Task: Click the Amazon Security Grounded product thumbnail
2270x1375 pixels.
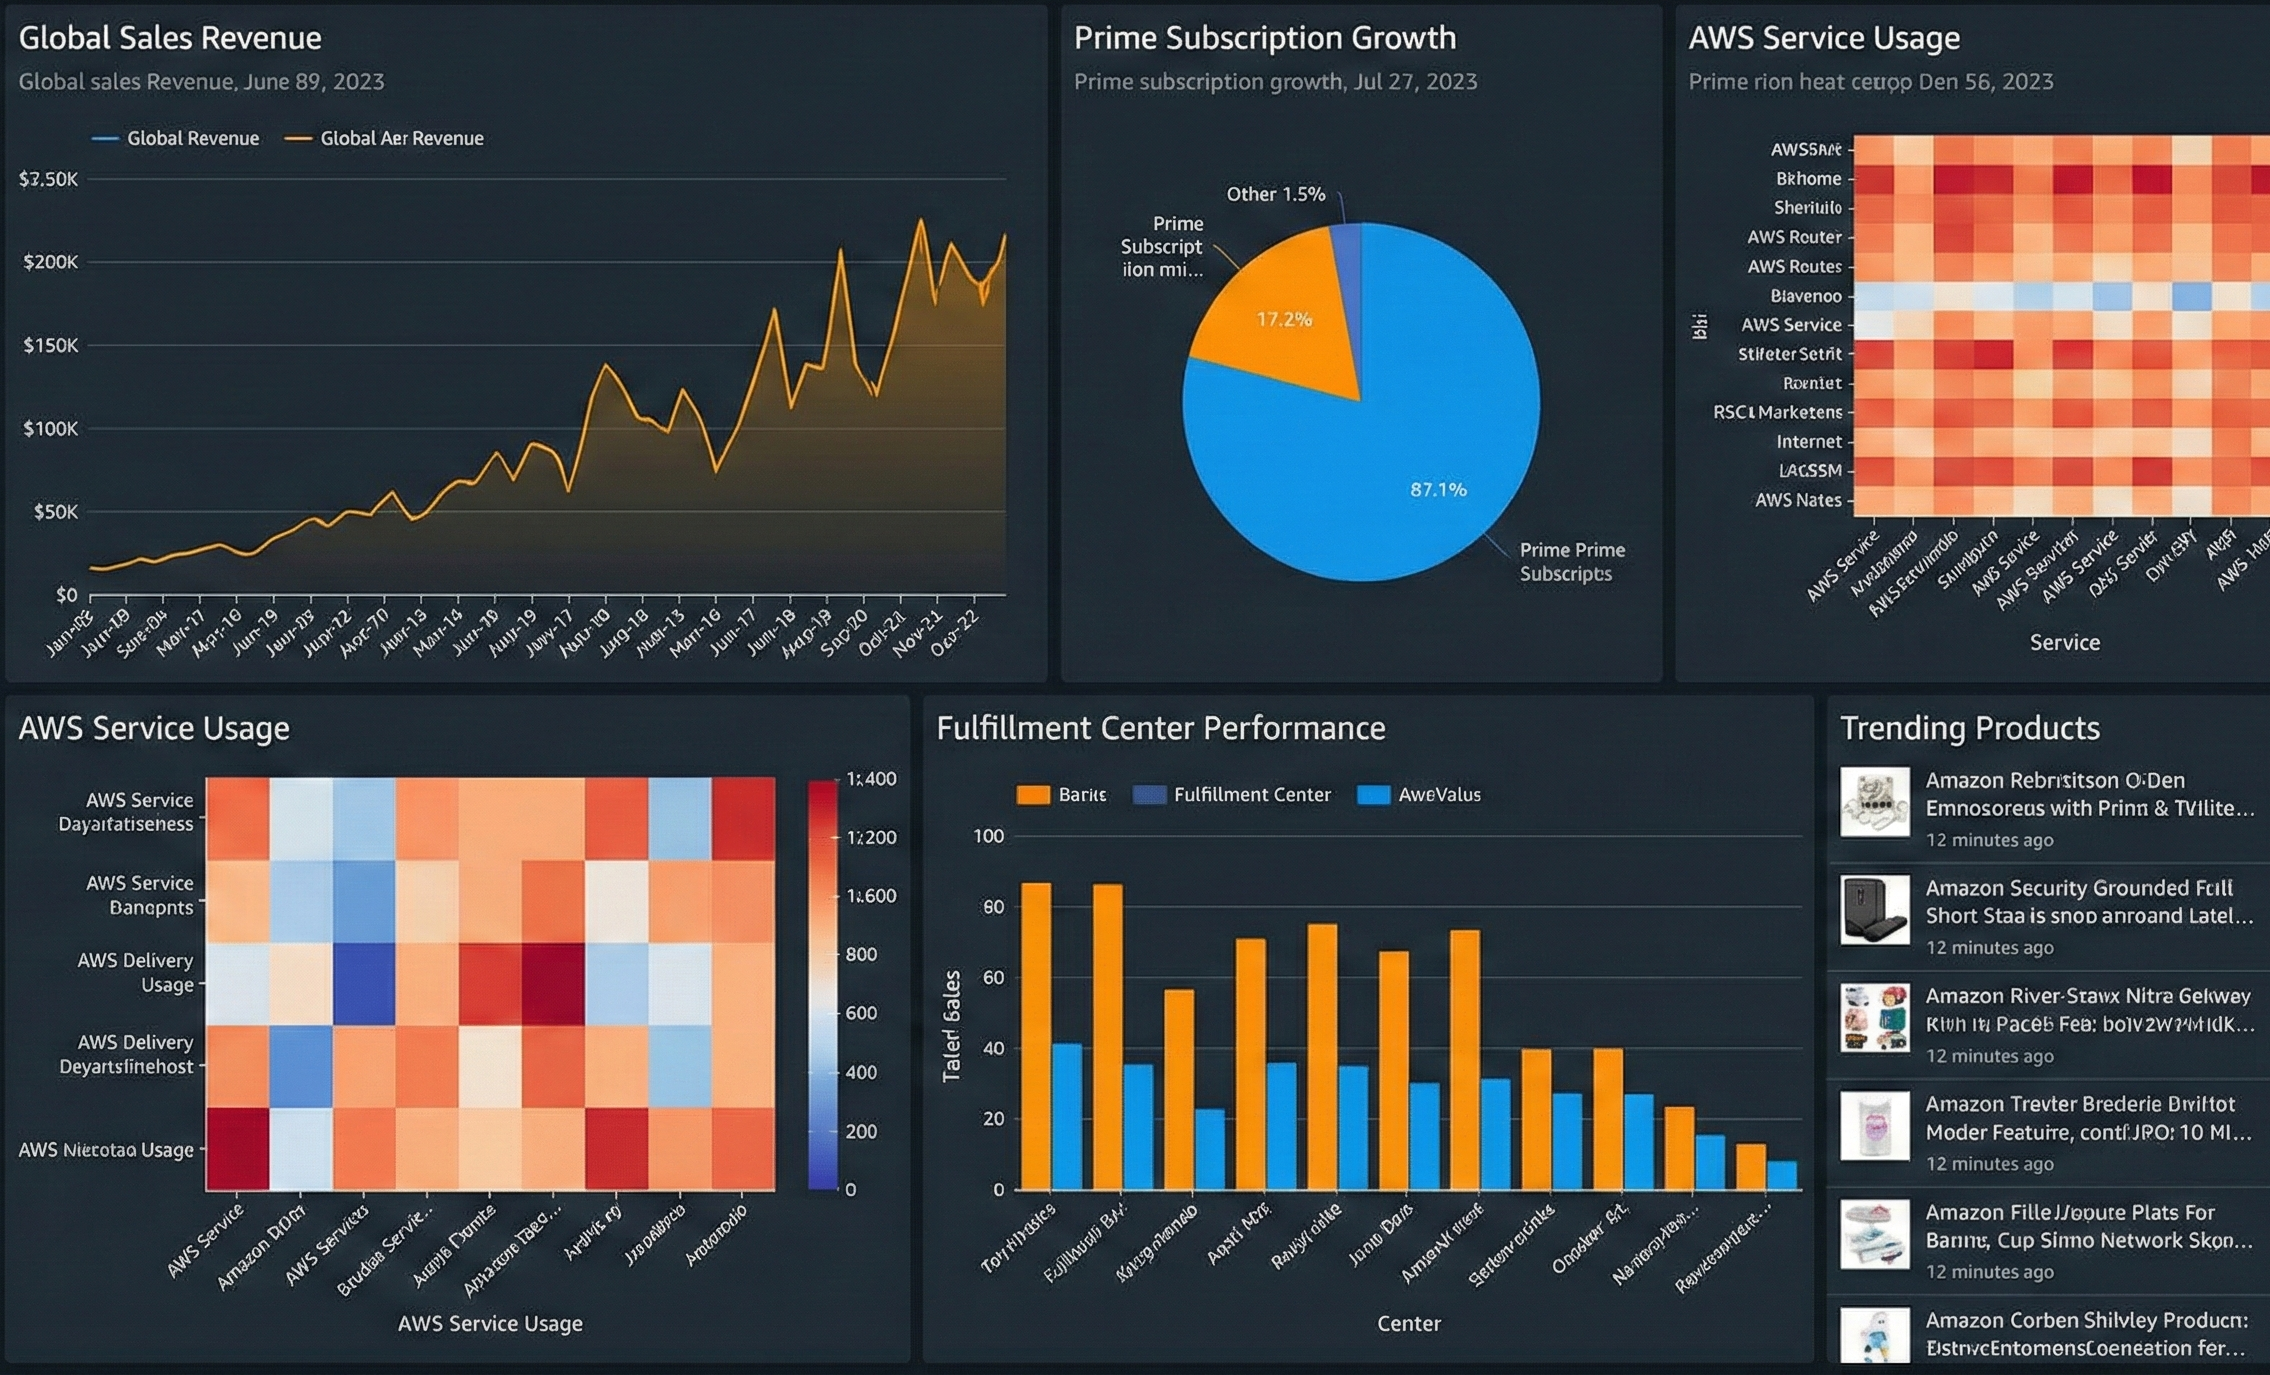Action: [x=1874, y=910]
